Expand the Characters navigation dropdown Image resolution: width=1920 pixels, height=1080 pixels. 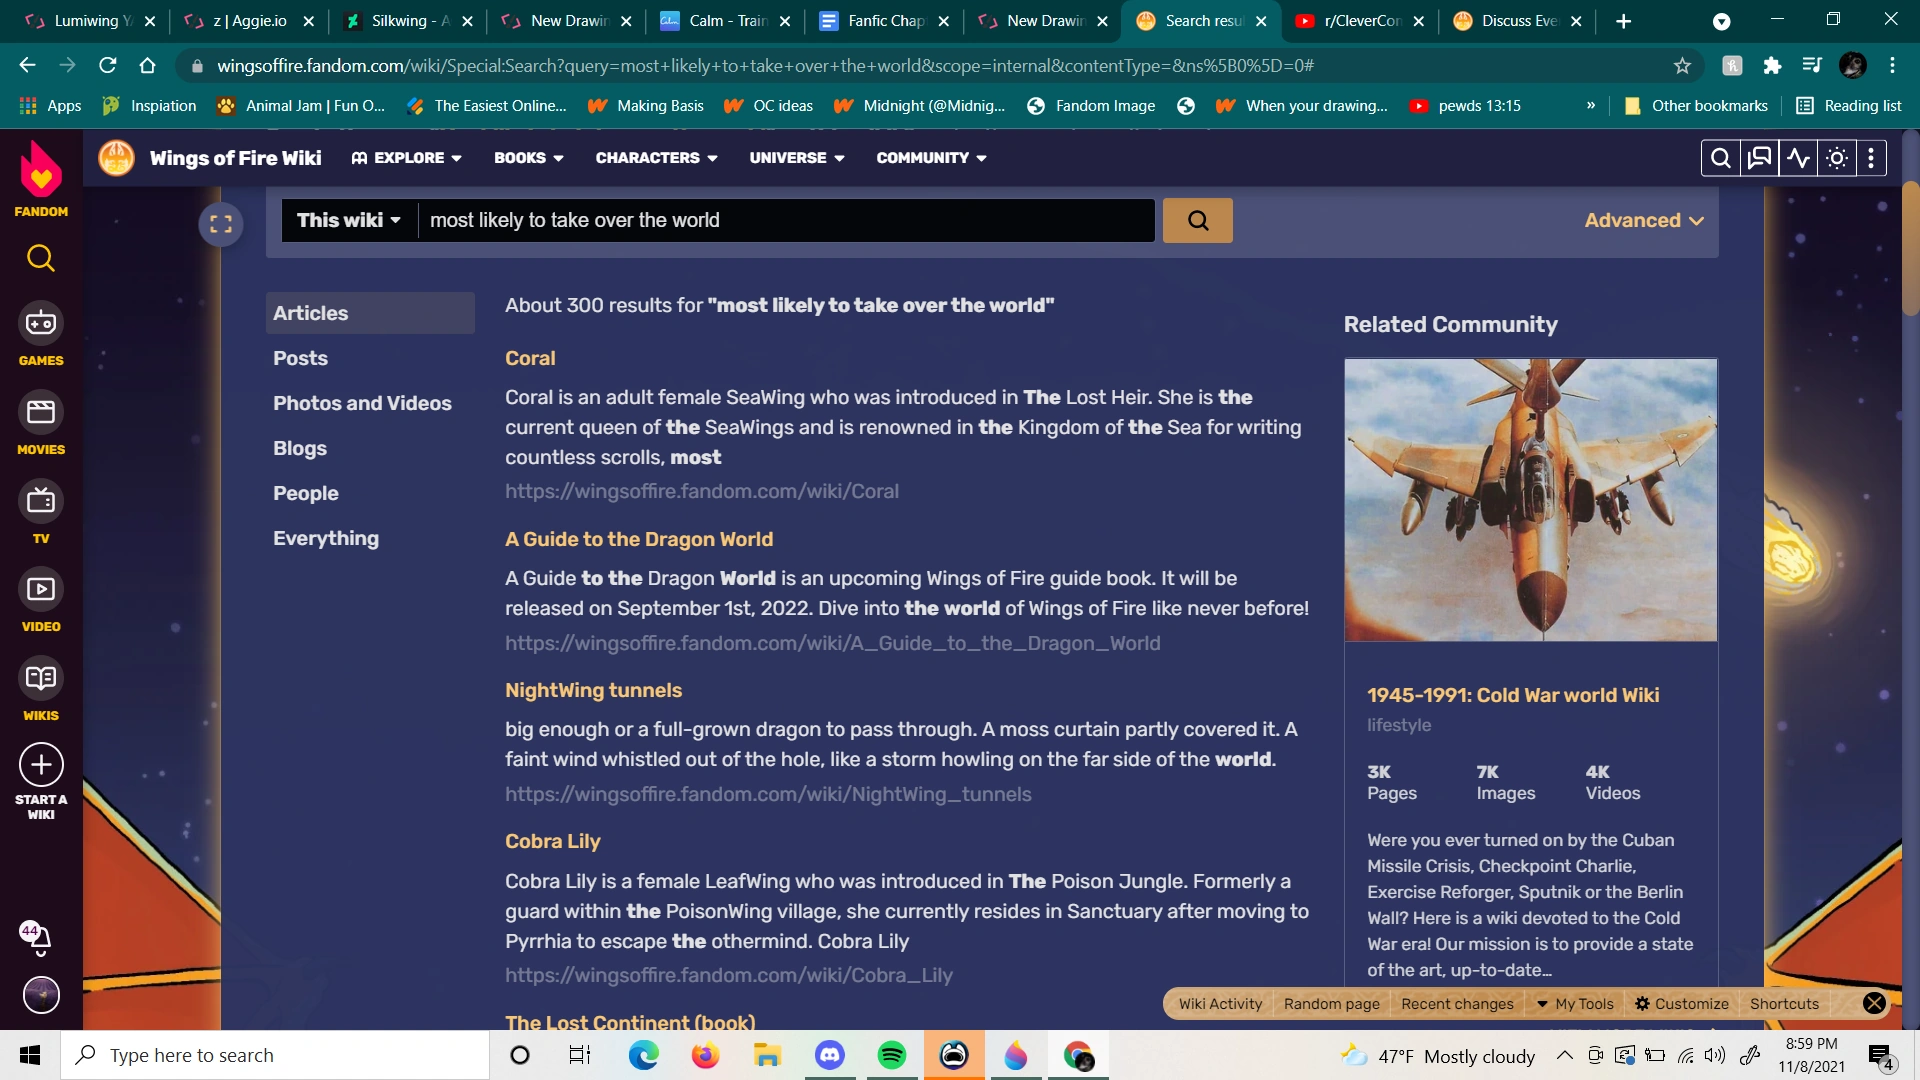[x=656, y=158]
